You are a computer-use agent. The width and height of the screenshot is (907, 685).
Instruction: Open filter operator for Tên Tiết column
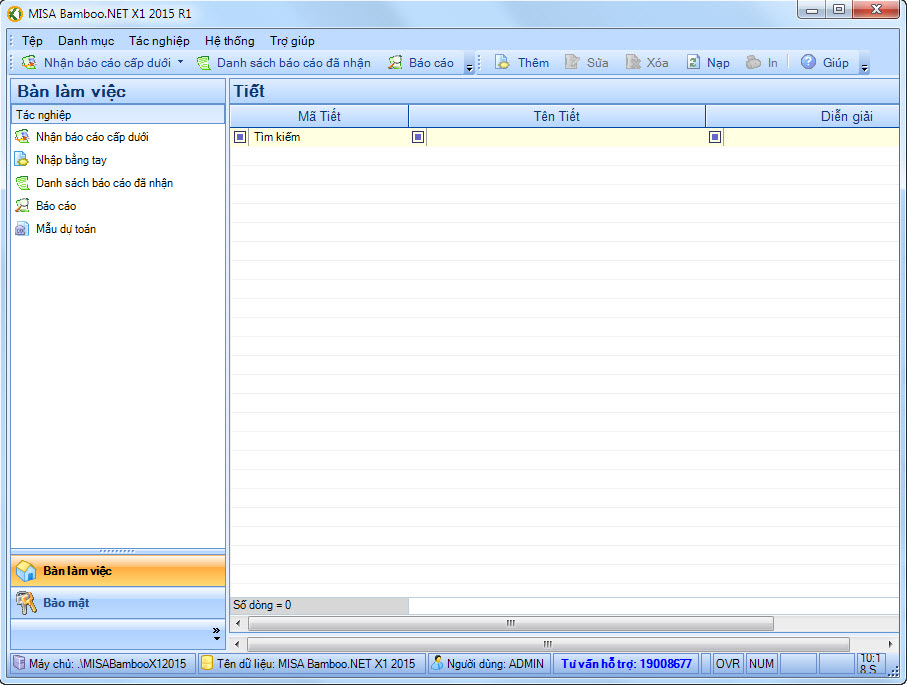point(418,137)
